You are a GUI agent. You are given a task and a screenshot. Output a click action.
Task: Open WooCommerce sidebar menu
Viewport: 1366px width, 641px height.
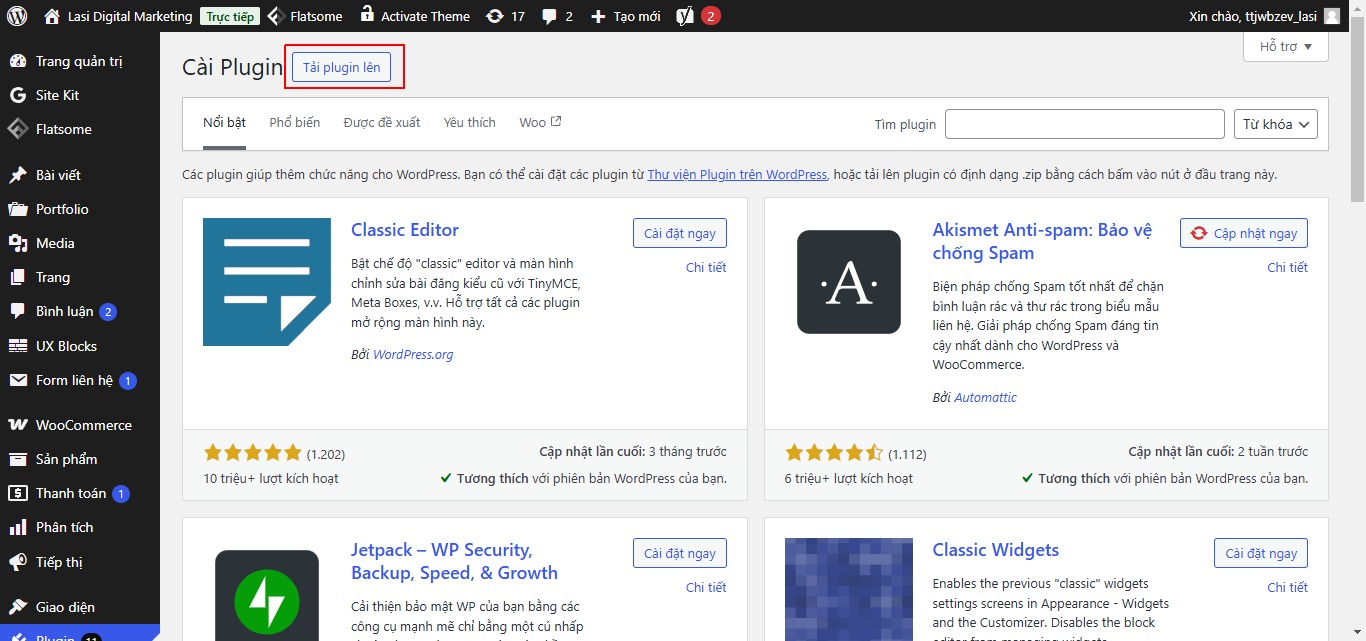83,425
